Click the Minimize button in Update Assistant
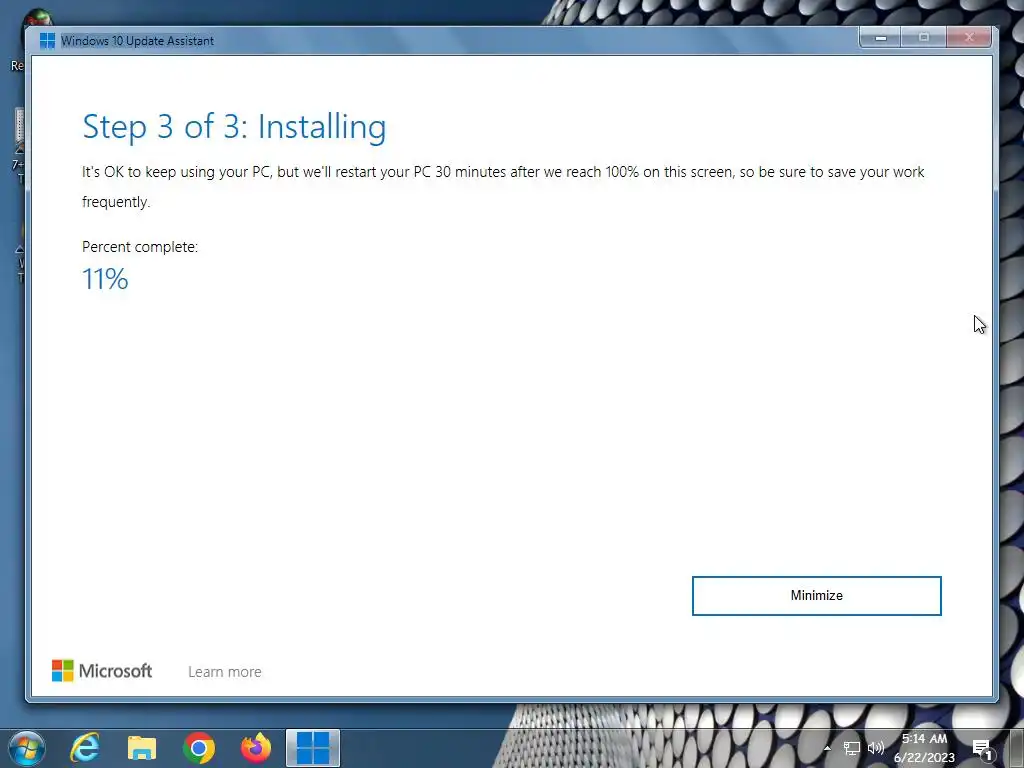 [816, 596]
